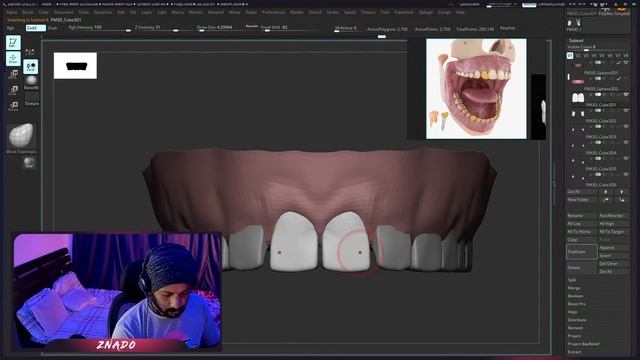Click the Delete subtool button
Viewport: 640px width, 360px height.
(x=582, y=268)
